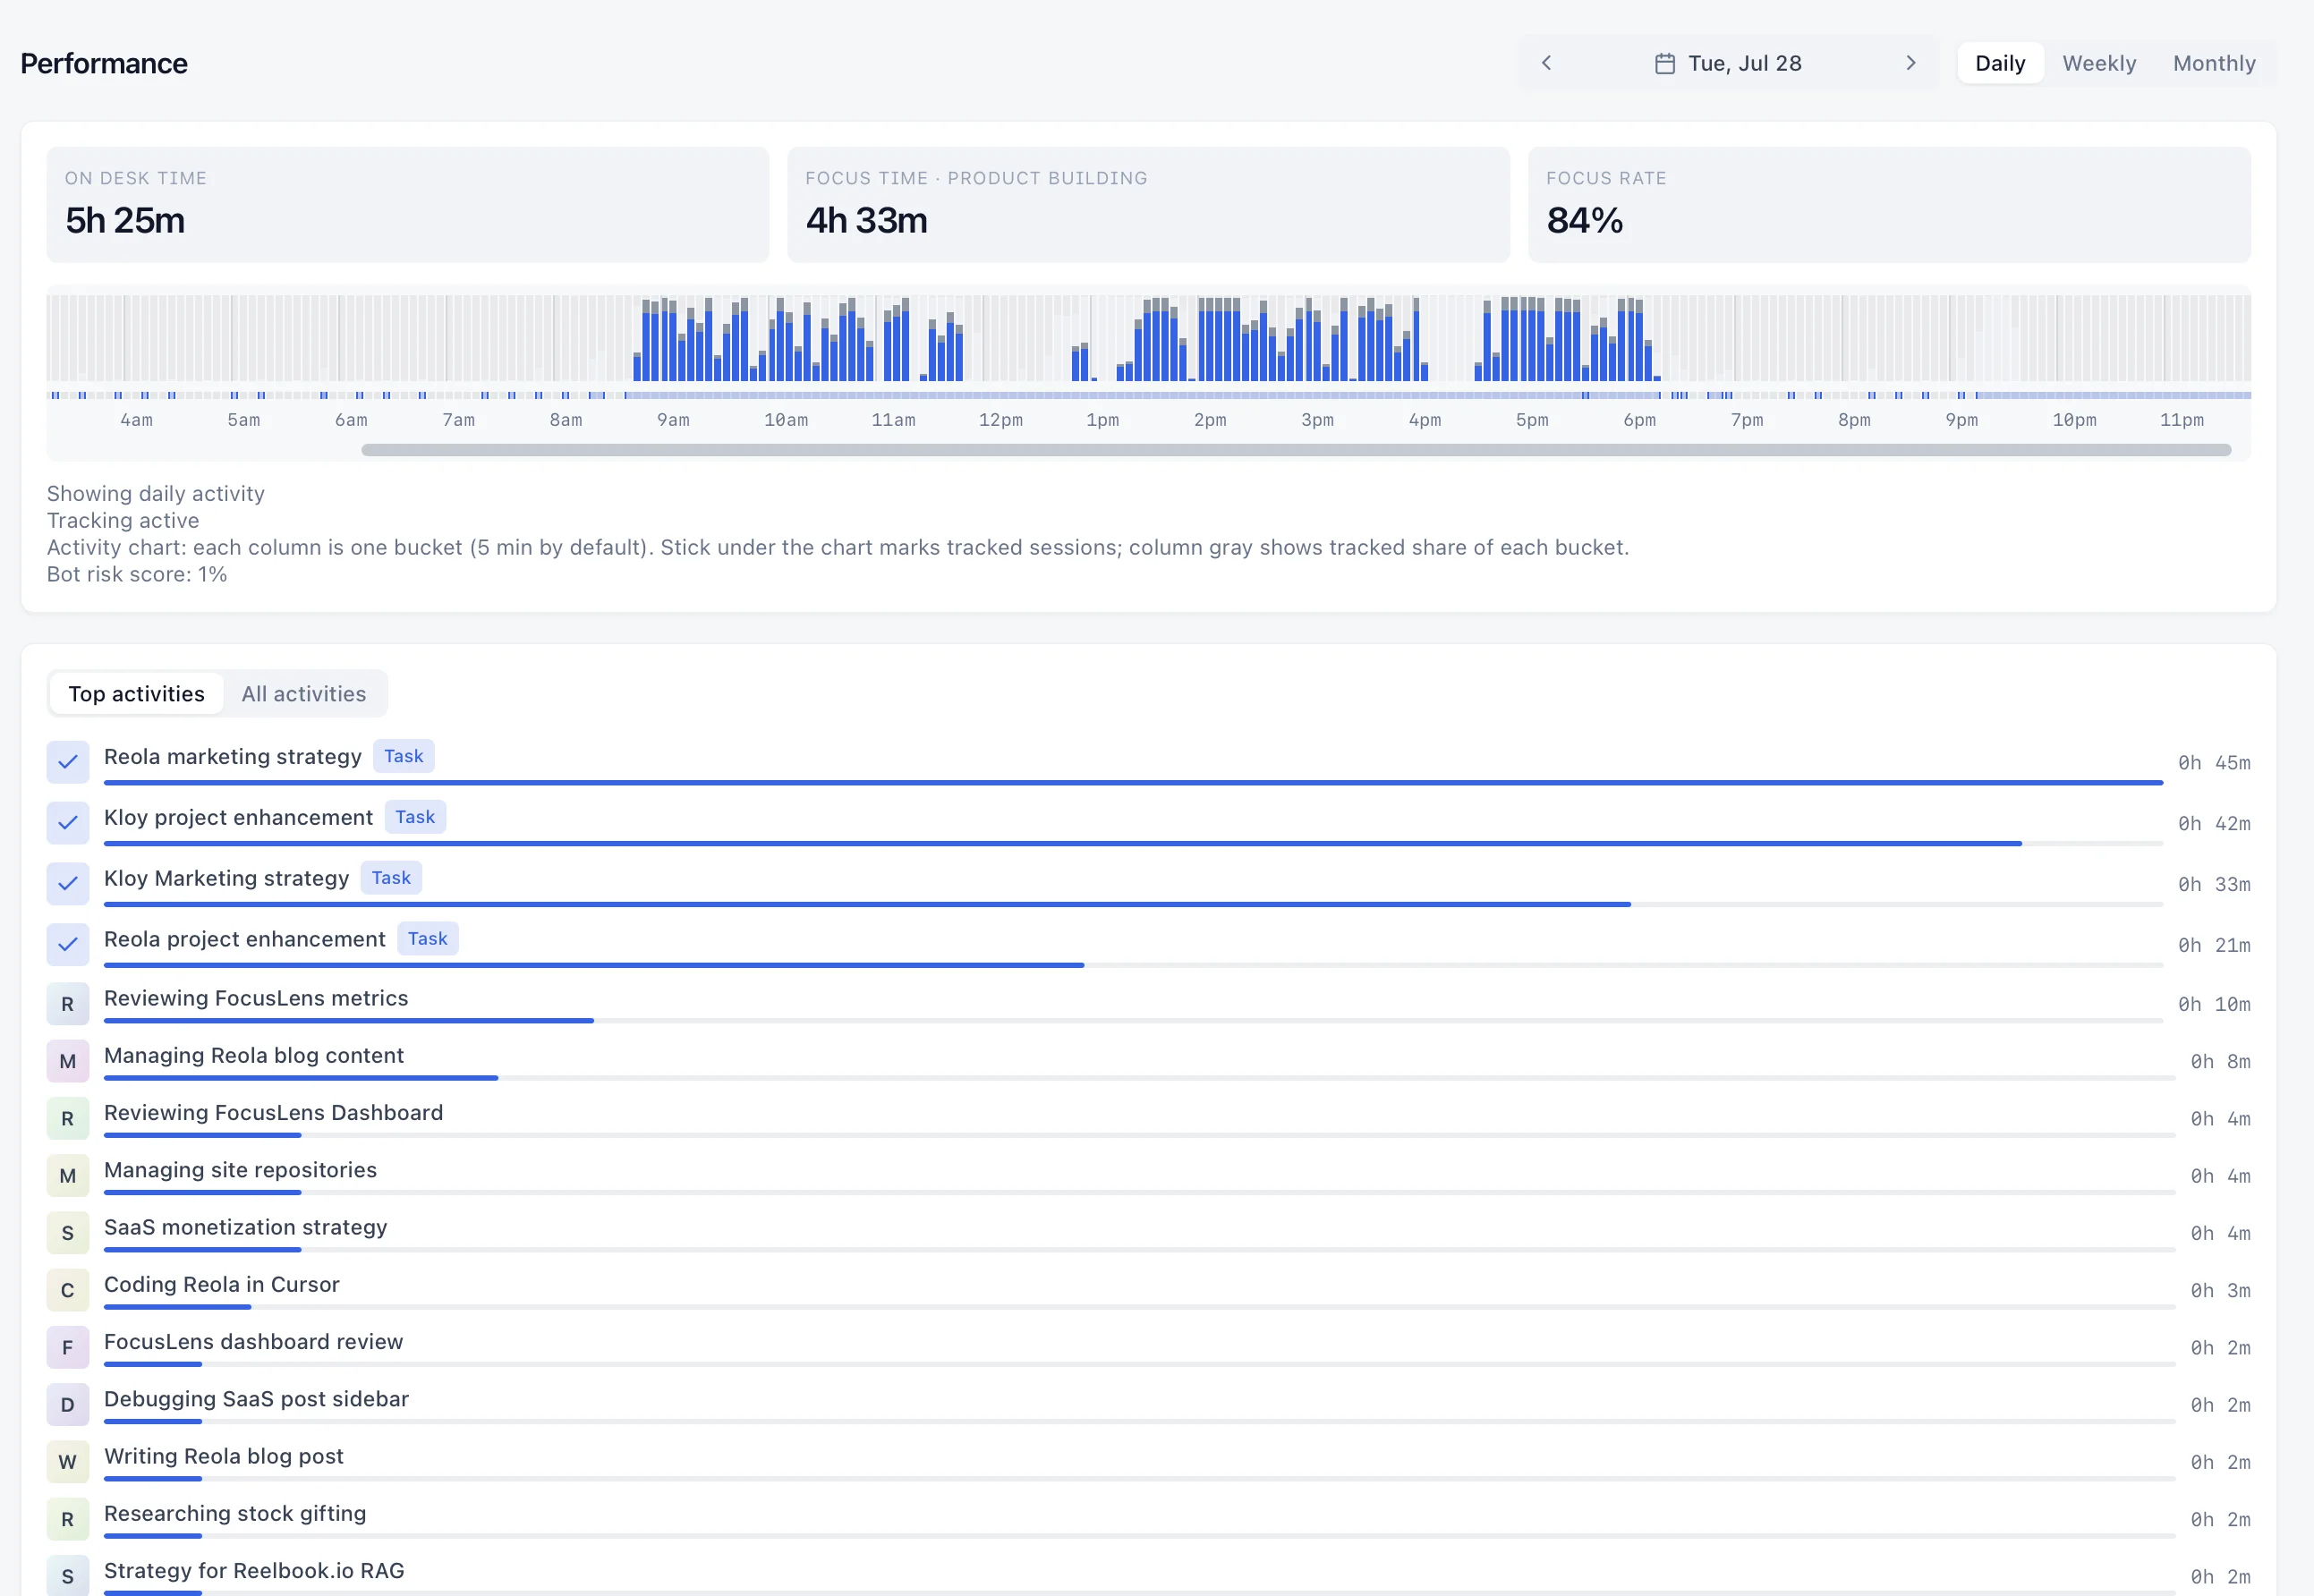2314x1596 pixels.
Task: Click the Reviewing FocusLens metrics row title
Action: coord(256,998)
